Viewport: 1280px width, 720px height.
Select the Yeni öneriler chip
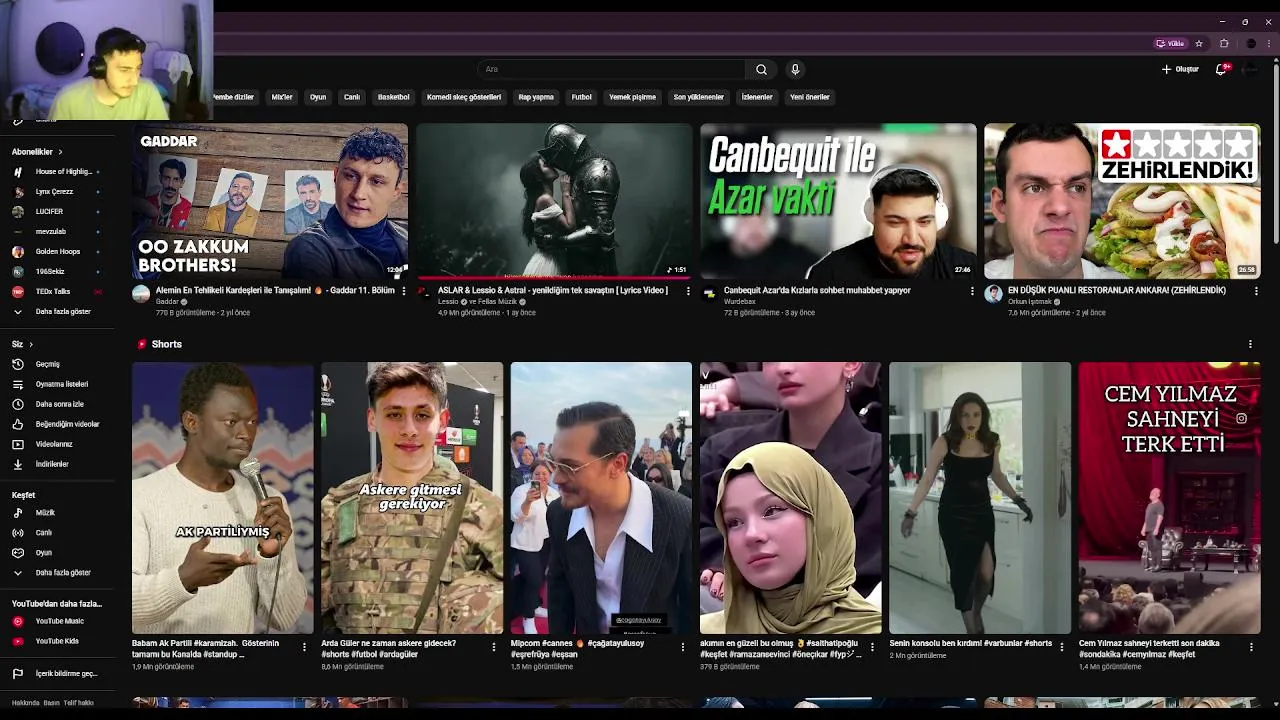810,97
